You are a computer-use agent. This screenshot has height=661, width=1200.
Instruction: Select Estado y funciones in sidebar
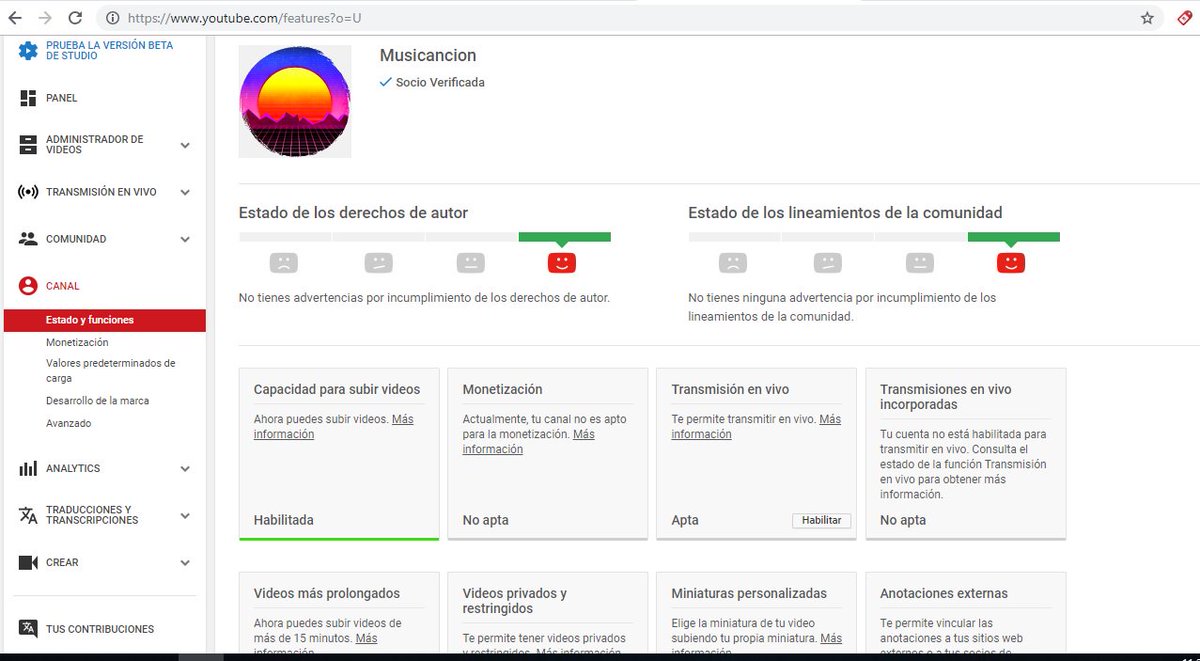point(105,320)
